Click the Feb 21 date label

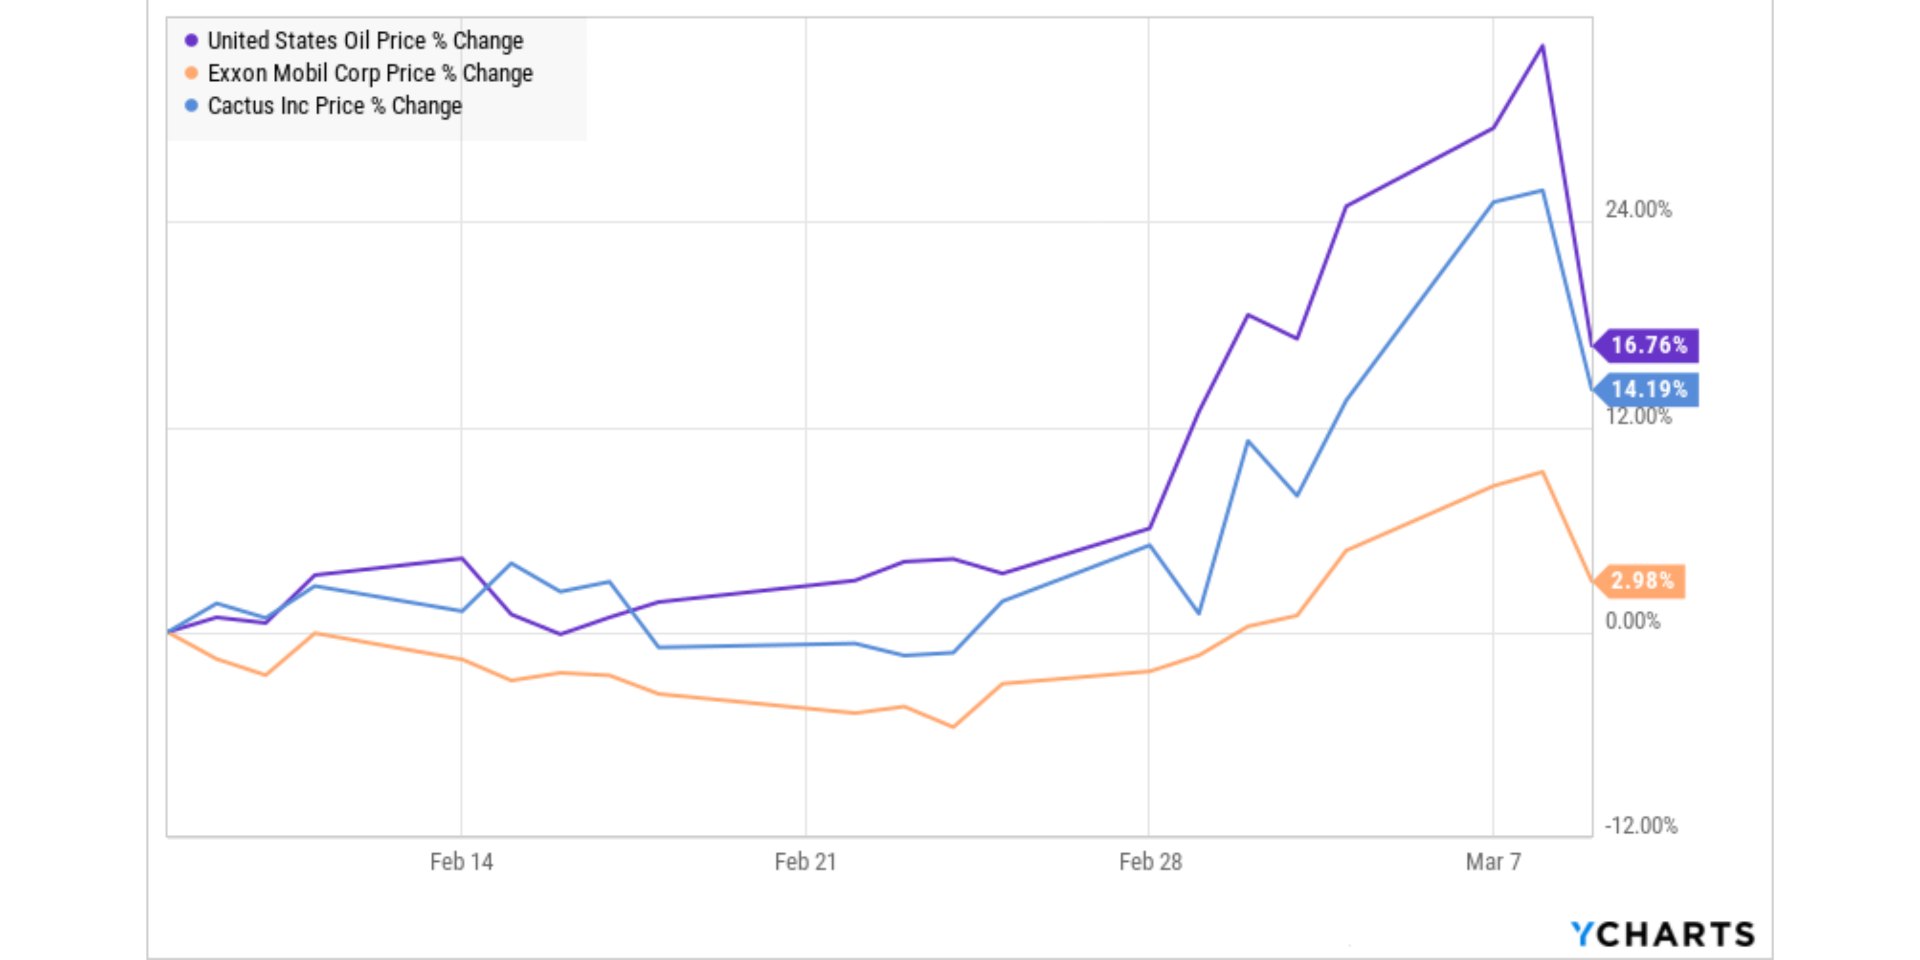tap(805, 862)
